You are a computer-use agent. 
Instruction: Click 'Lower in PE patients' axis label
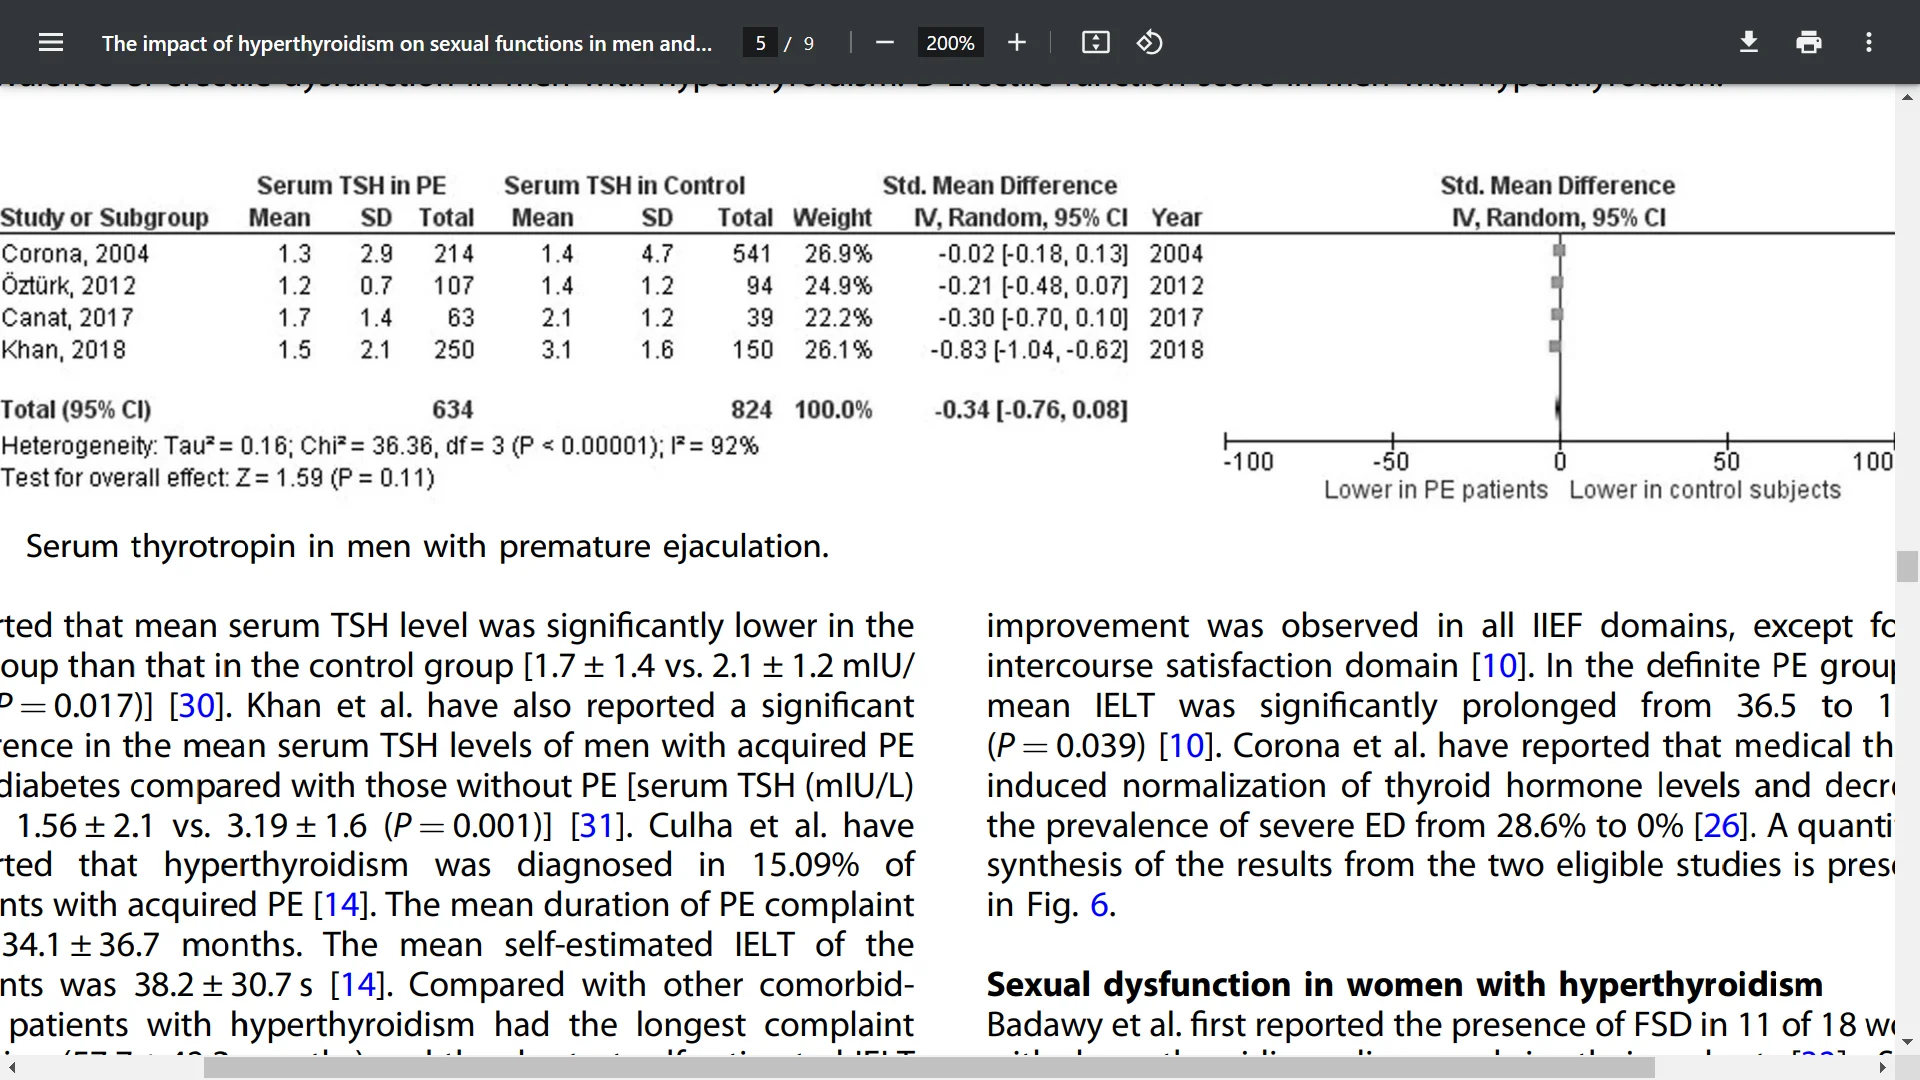click(1436, 490)
